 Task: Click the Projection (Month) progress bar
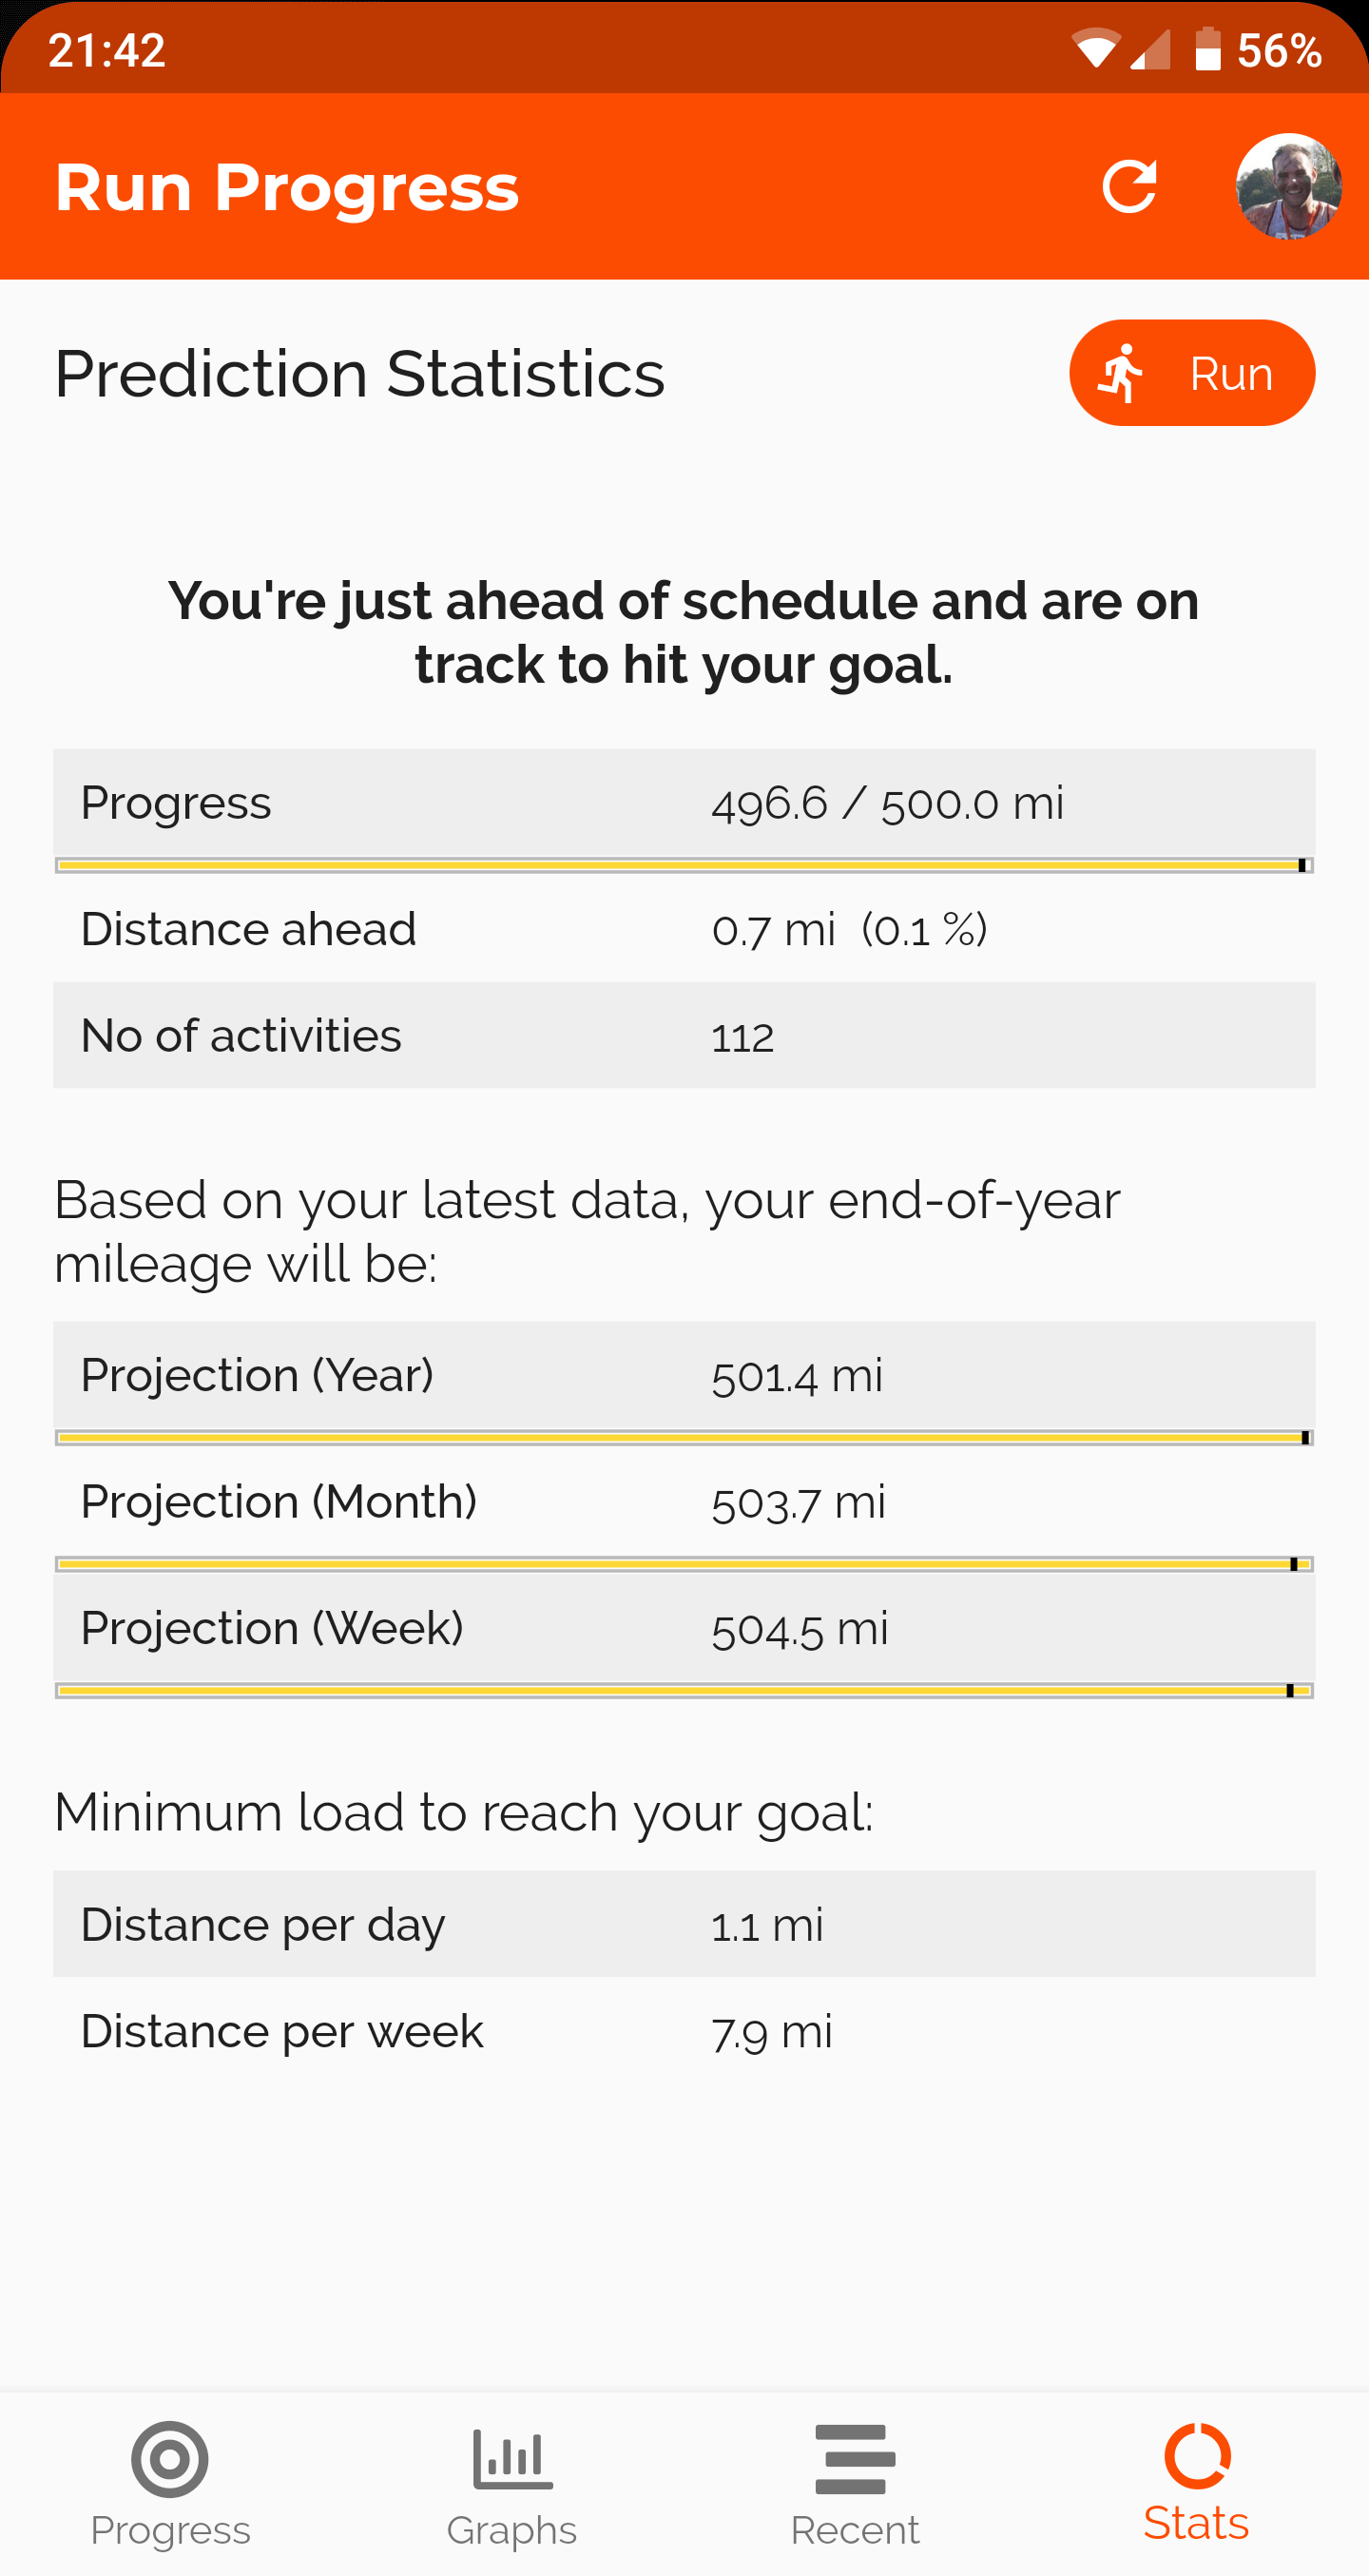pos(684,1564)
